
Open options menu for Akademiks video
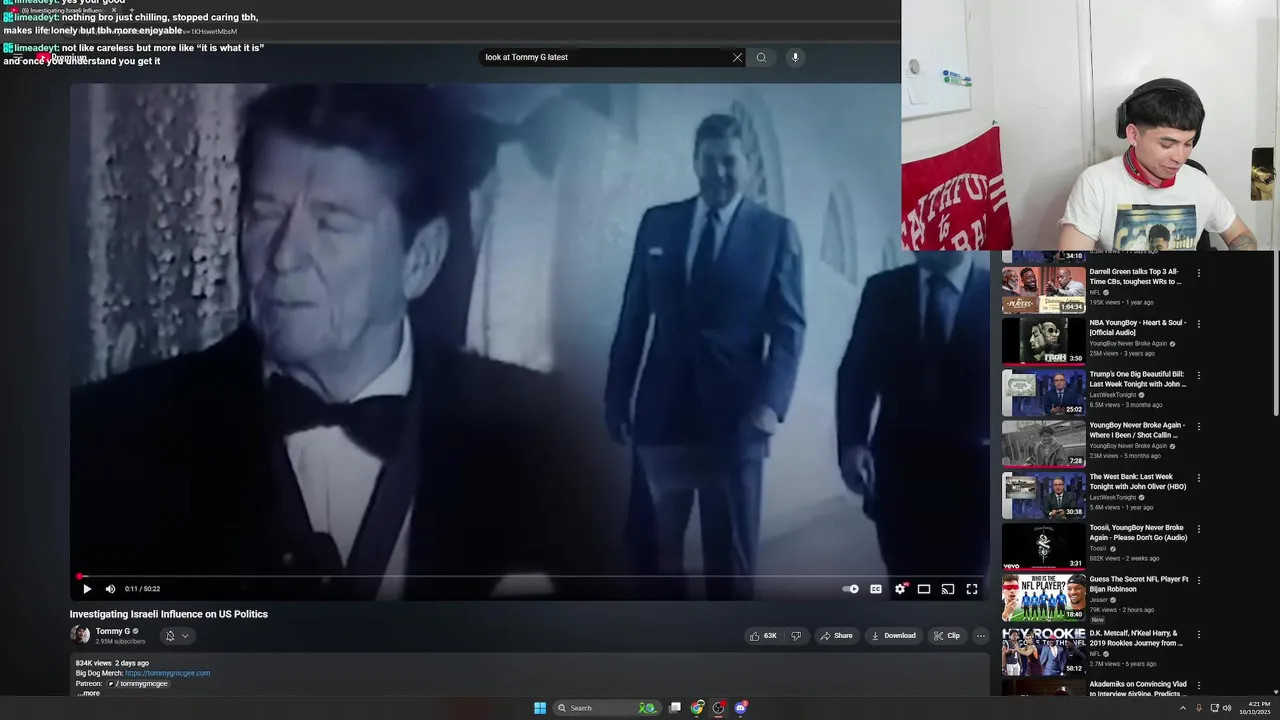1199,686
